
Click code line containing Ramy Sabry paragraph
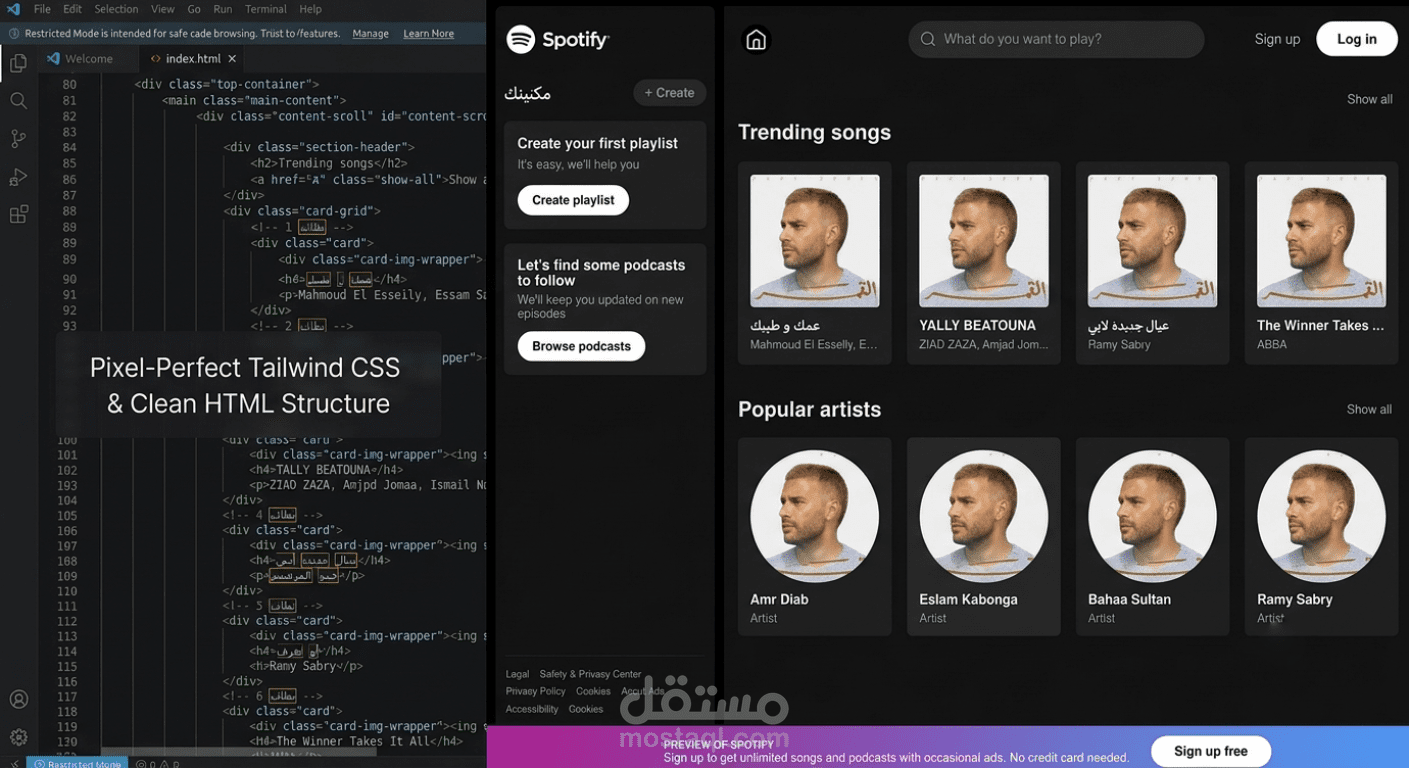click(307, 666)
